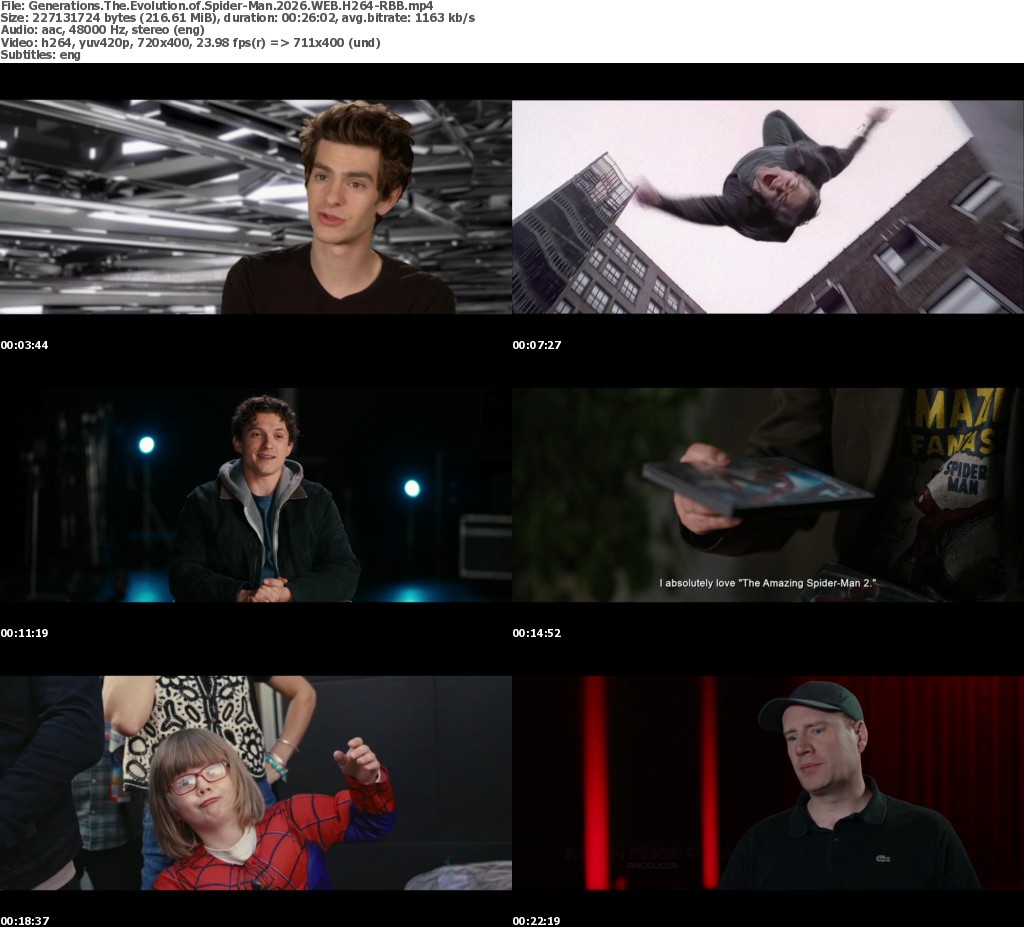Click the Spider-Man costume girl thumbnail at 00:18:37
The image size is (1024, 927).
tap(255, 783)
